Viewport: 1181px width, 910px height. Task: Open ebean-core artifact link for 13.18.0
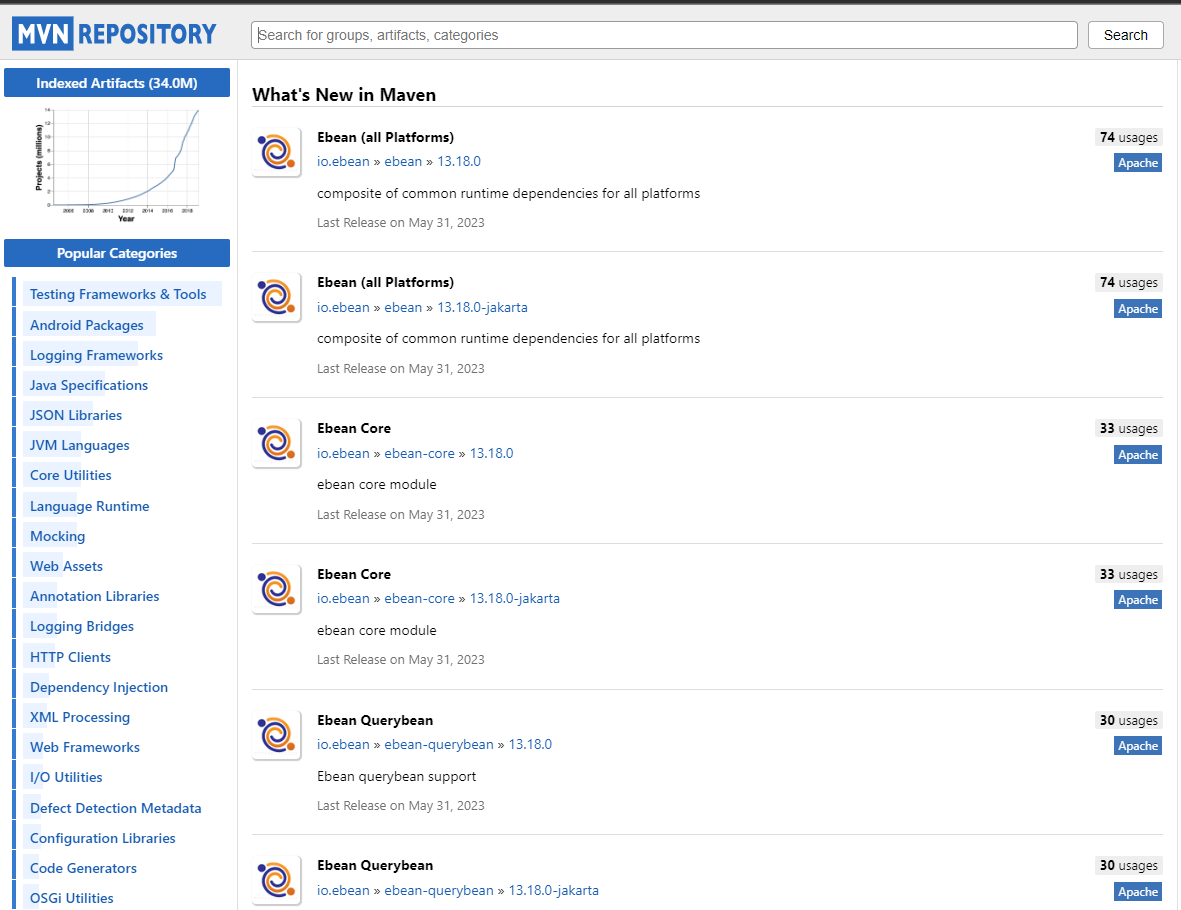tap(420, 453)
